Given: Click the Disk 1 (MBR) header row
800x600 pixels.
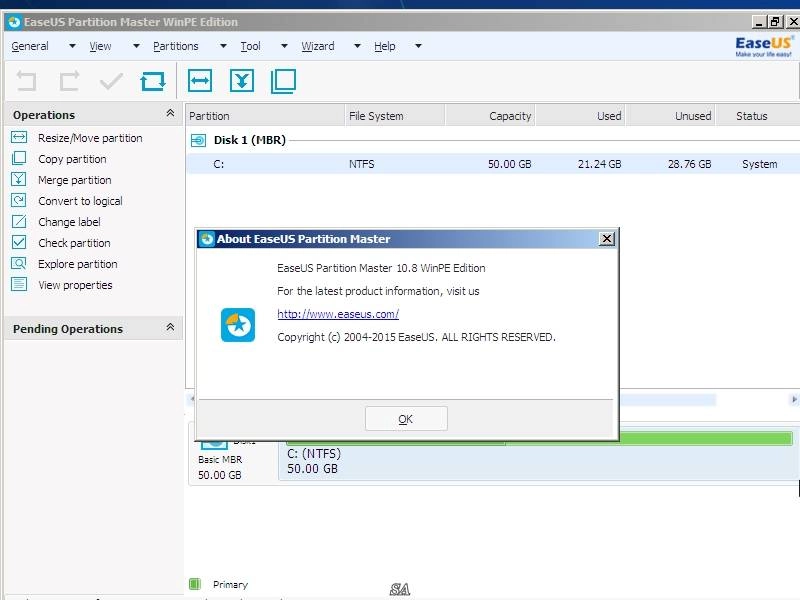Looking at the screenshot, I should 493,140.
